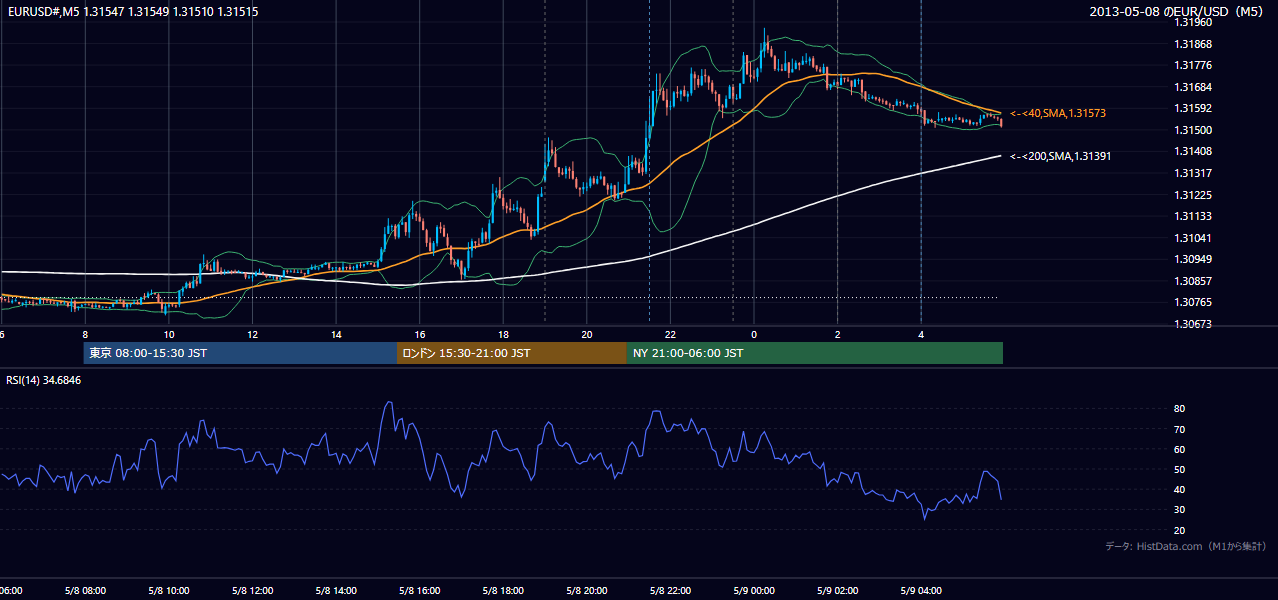
Task: Click RSI scale value 50
Action: [1180, 469]
